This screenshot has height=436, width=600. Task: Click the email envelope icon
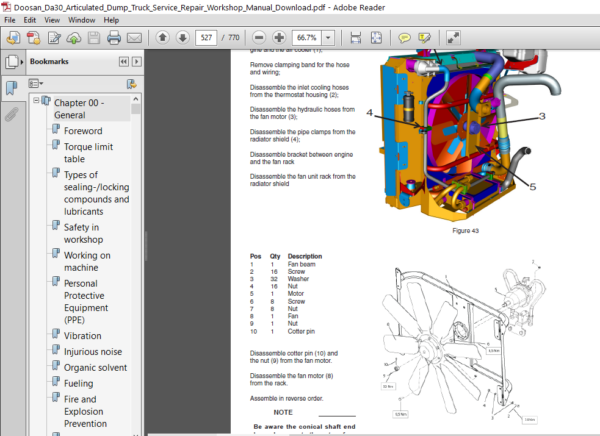pyautogui.click(x=134, y=38)
